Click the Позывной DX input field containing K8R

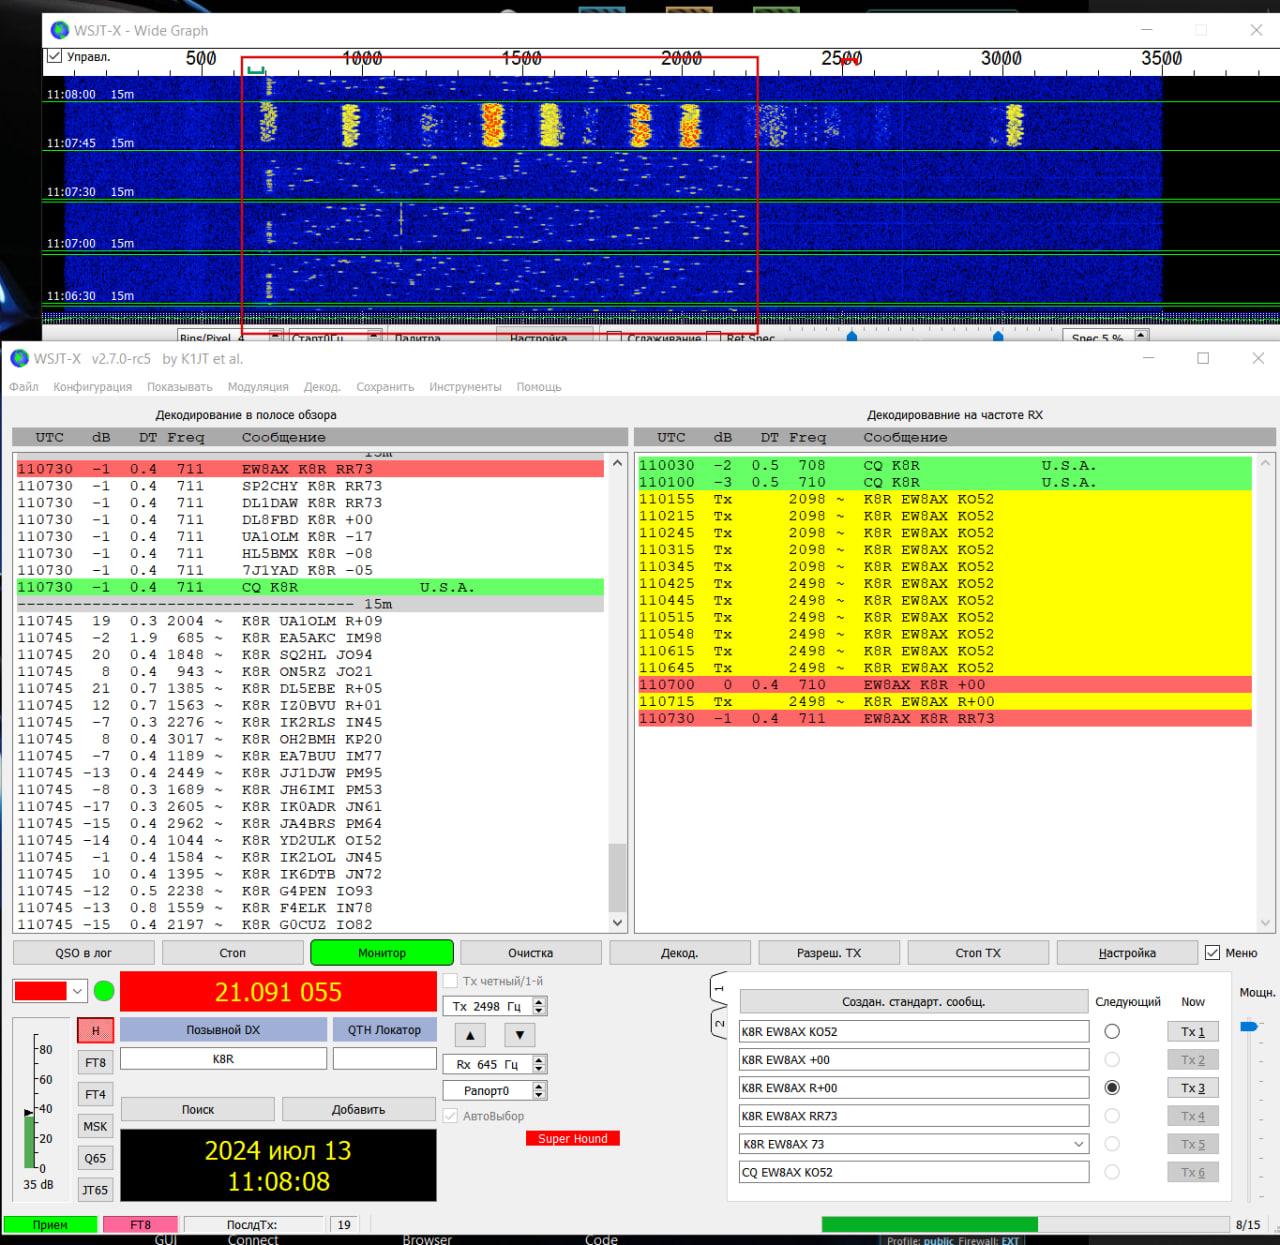pyautogui.click(x=223, y=1059)
